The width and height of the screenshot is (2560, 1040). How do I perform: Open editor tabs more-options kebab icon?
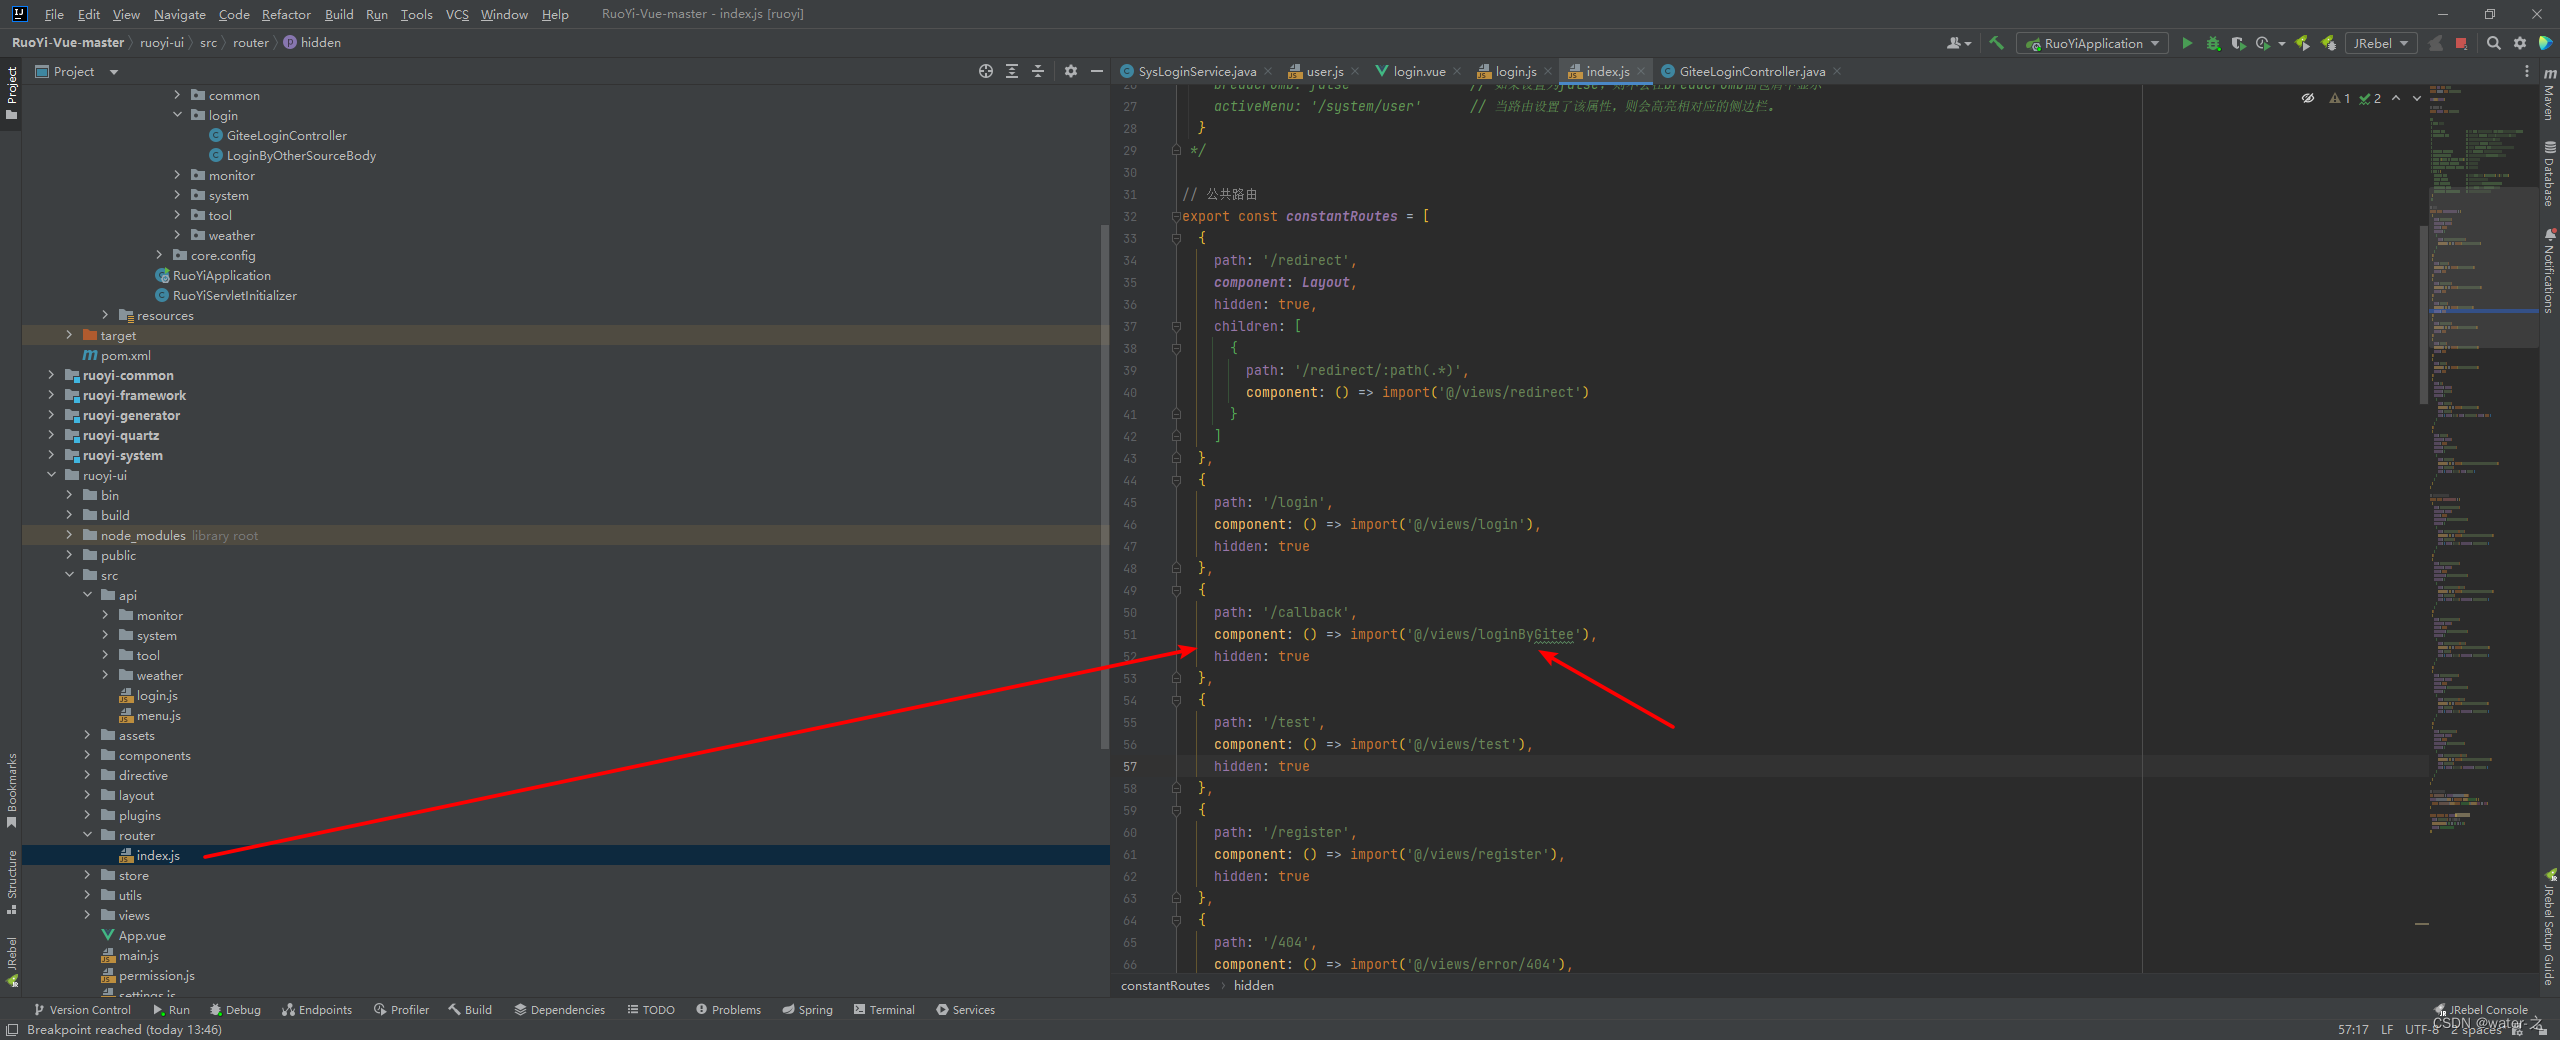[x=2527, y=71]
